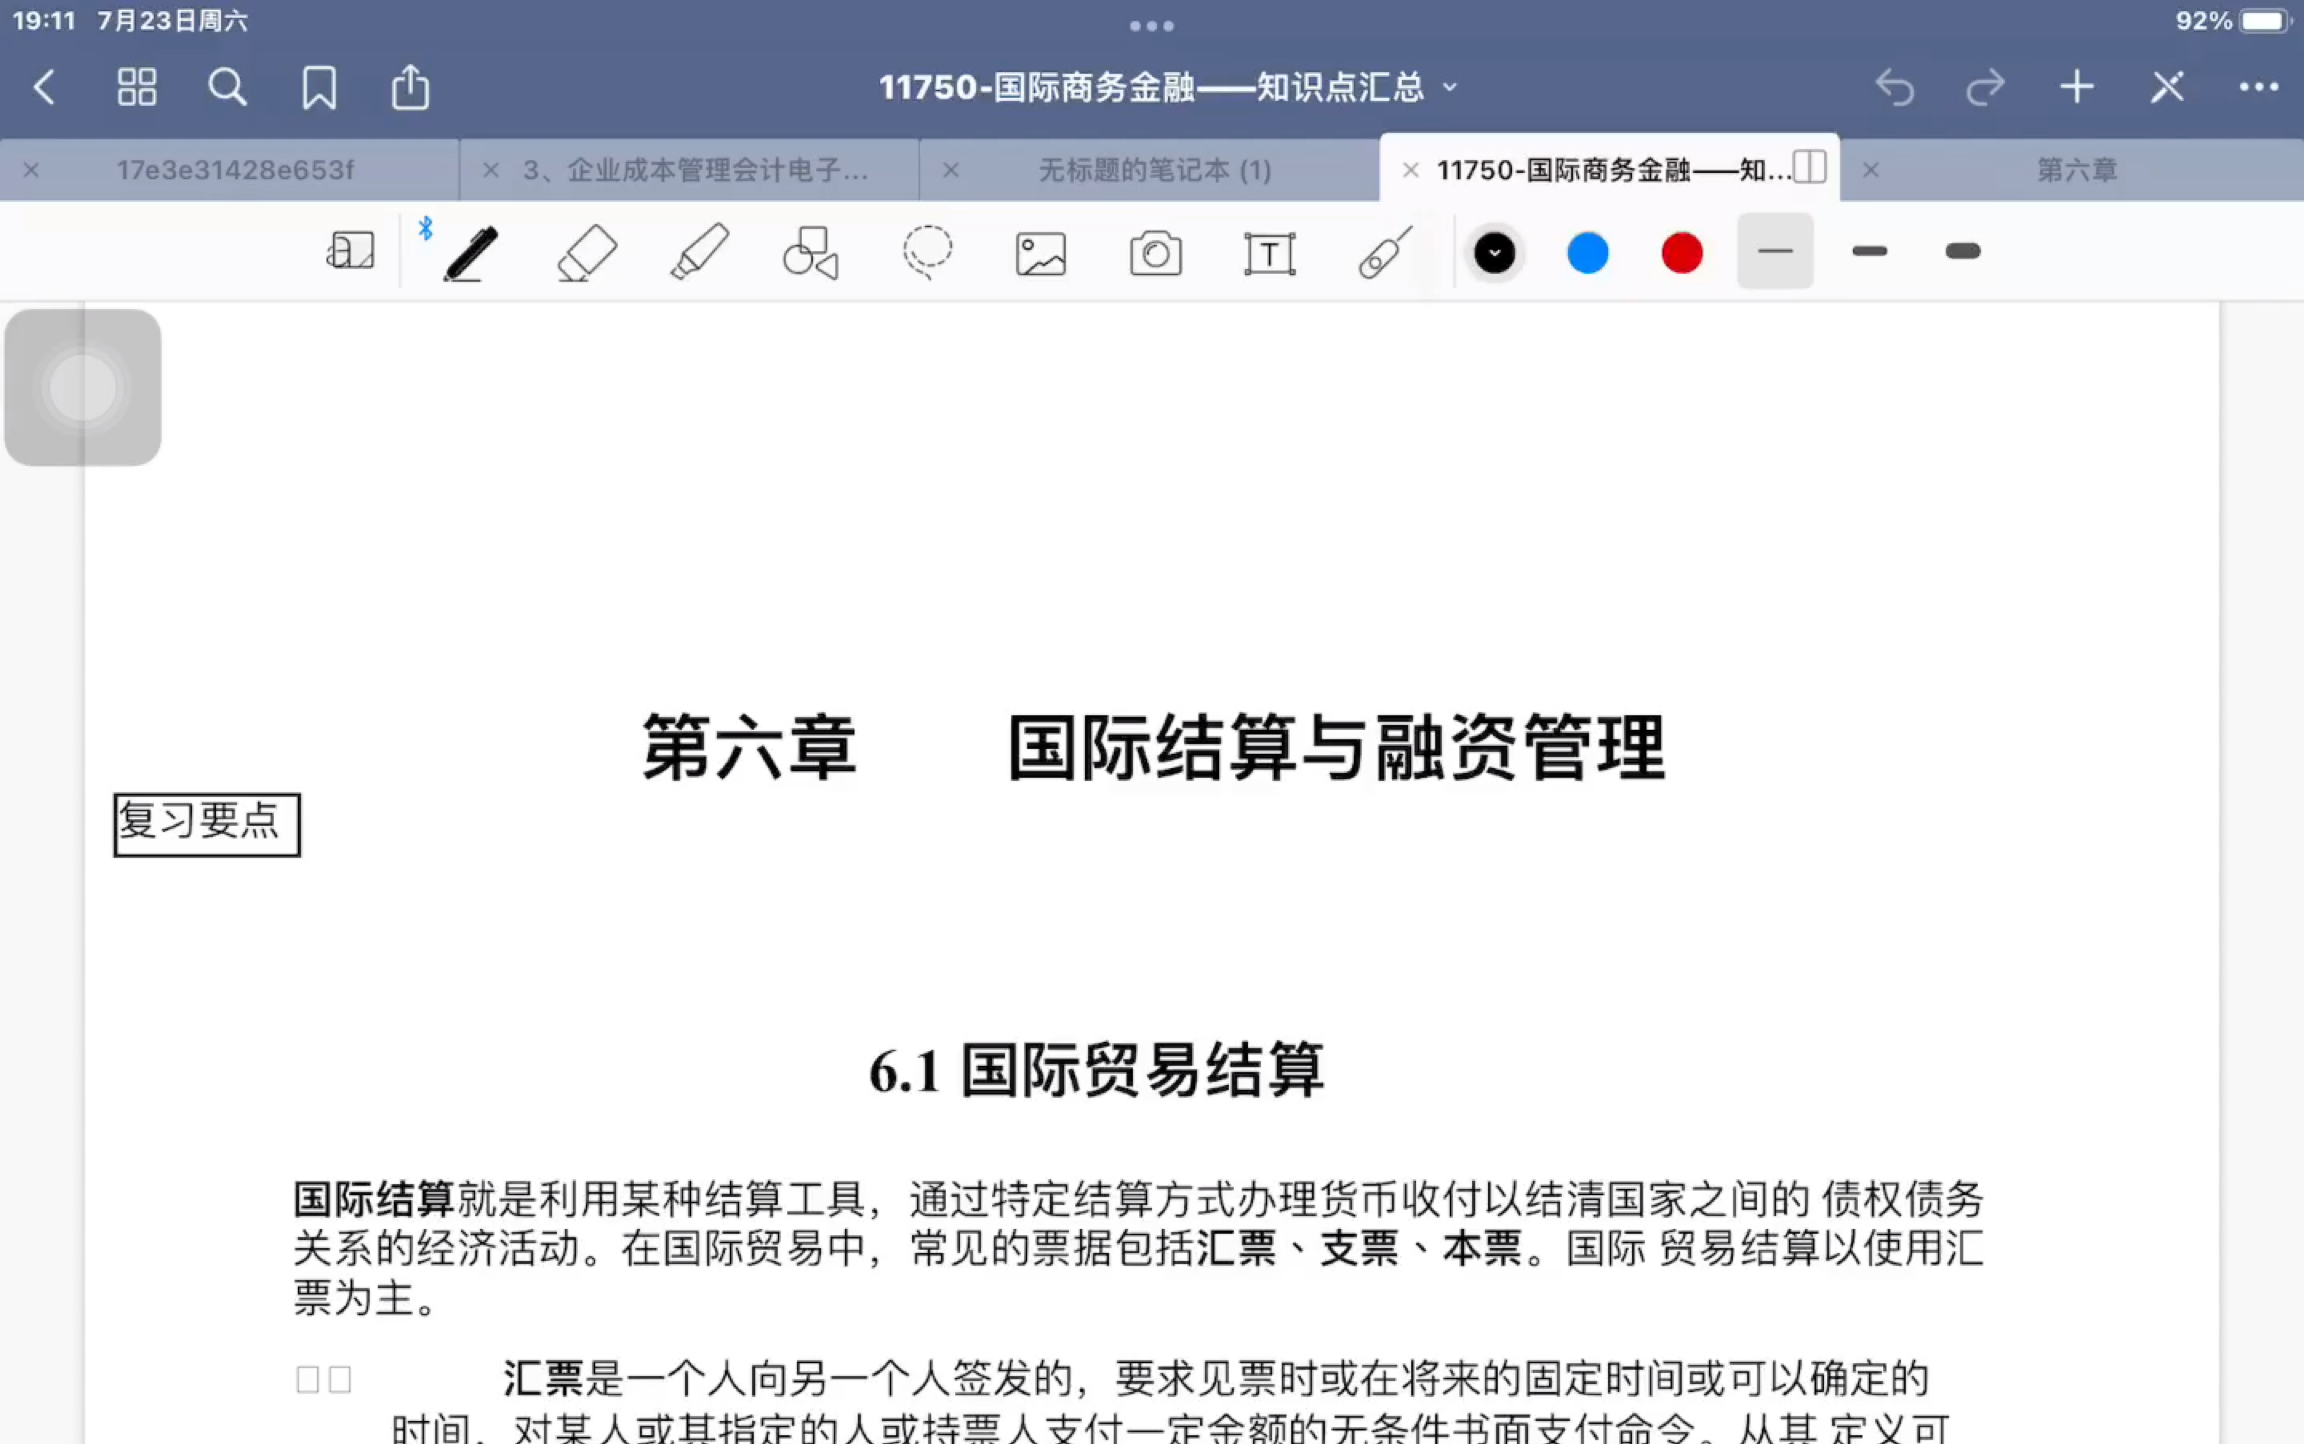Select the Eraser tool
Image resolution: width=2304 pixels, height=1444 pixels.
point(587,252)
